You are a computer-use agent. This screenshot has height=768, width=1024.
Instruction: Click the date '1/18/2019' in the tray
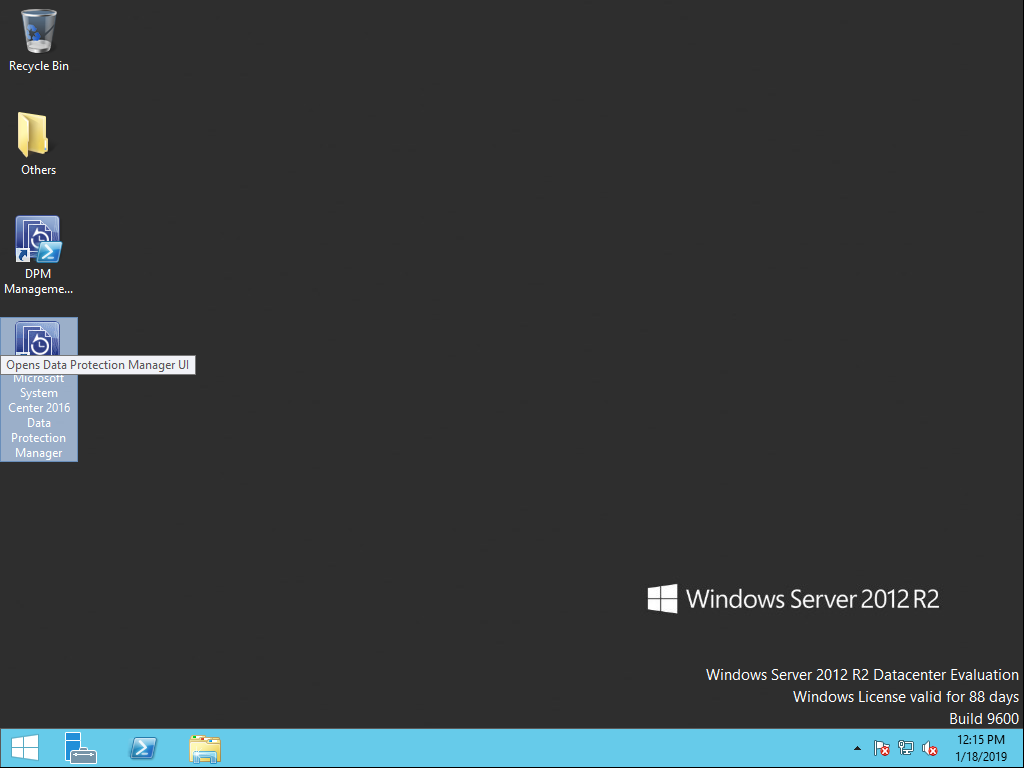(983, 756)
